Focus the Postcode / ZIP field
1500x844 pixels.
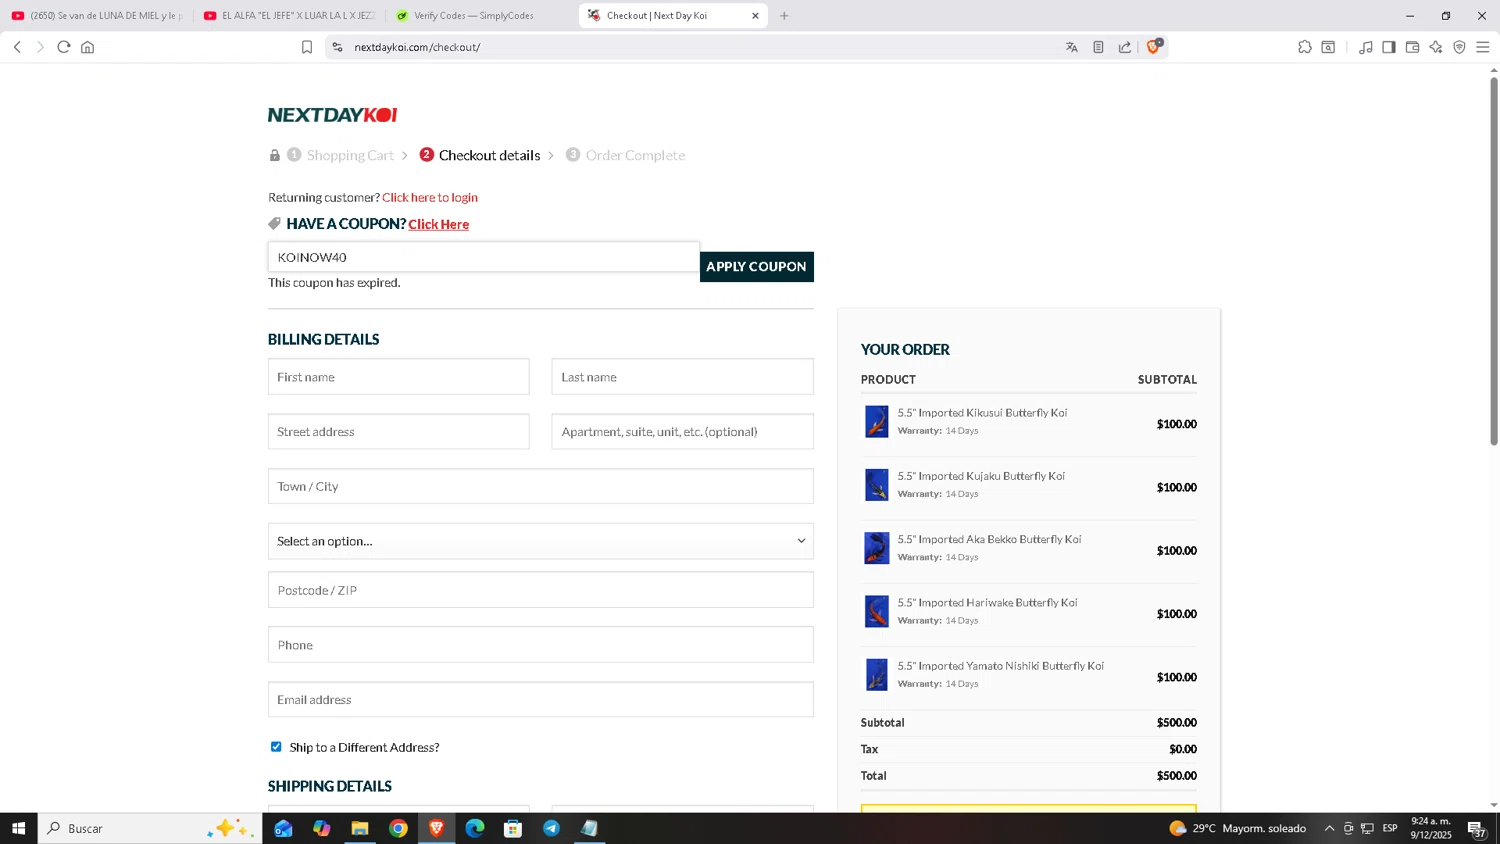[x=541, y=590]
